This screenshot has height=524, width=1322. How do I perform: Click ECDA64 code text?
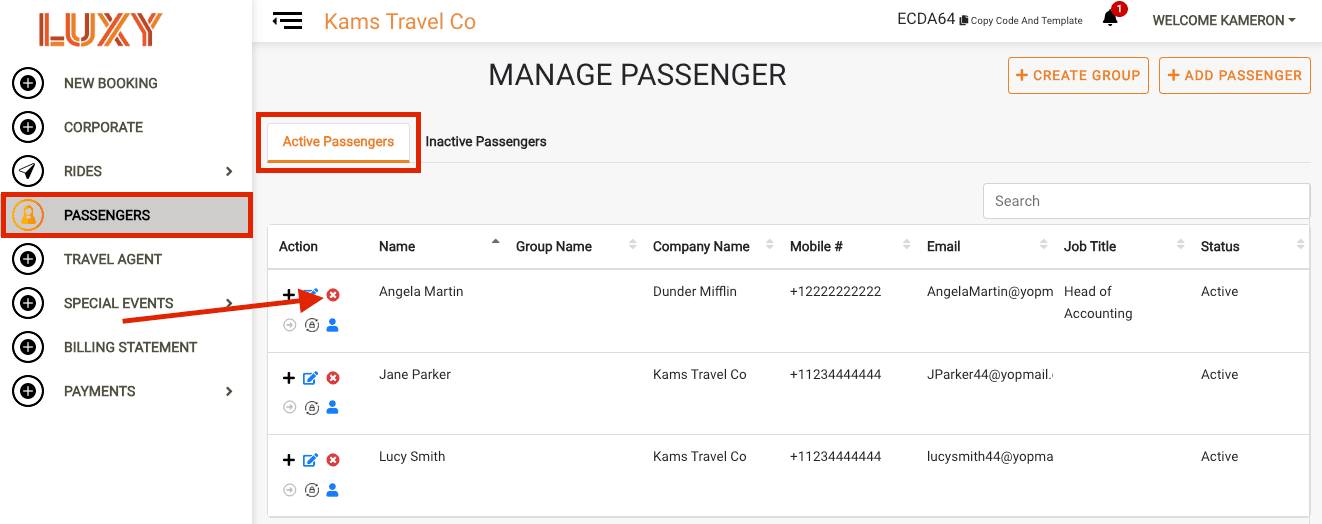pos(926,19)
